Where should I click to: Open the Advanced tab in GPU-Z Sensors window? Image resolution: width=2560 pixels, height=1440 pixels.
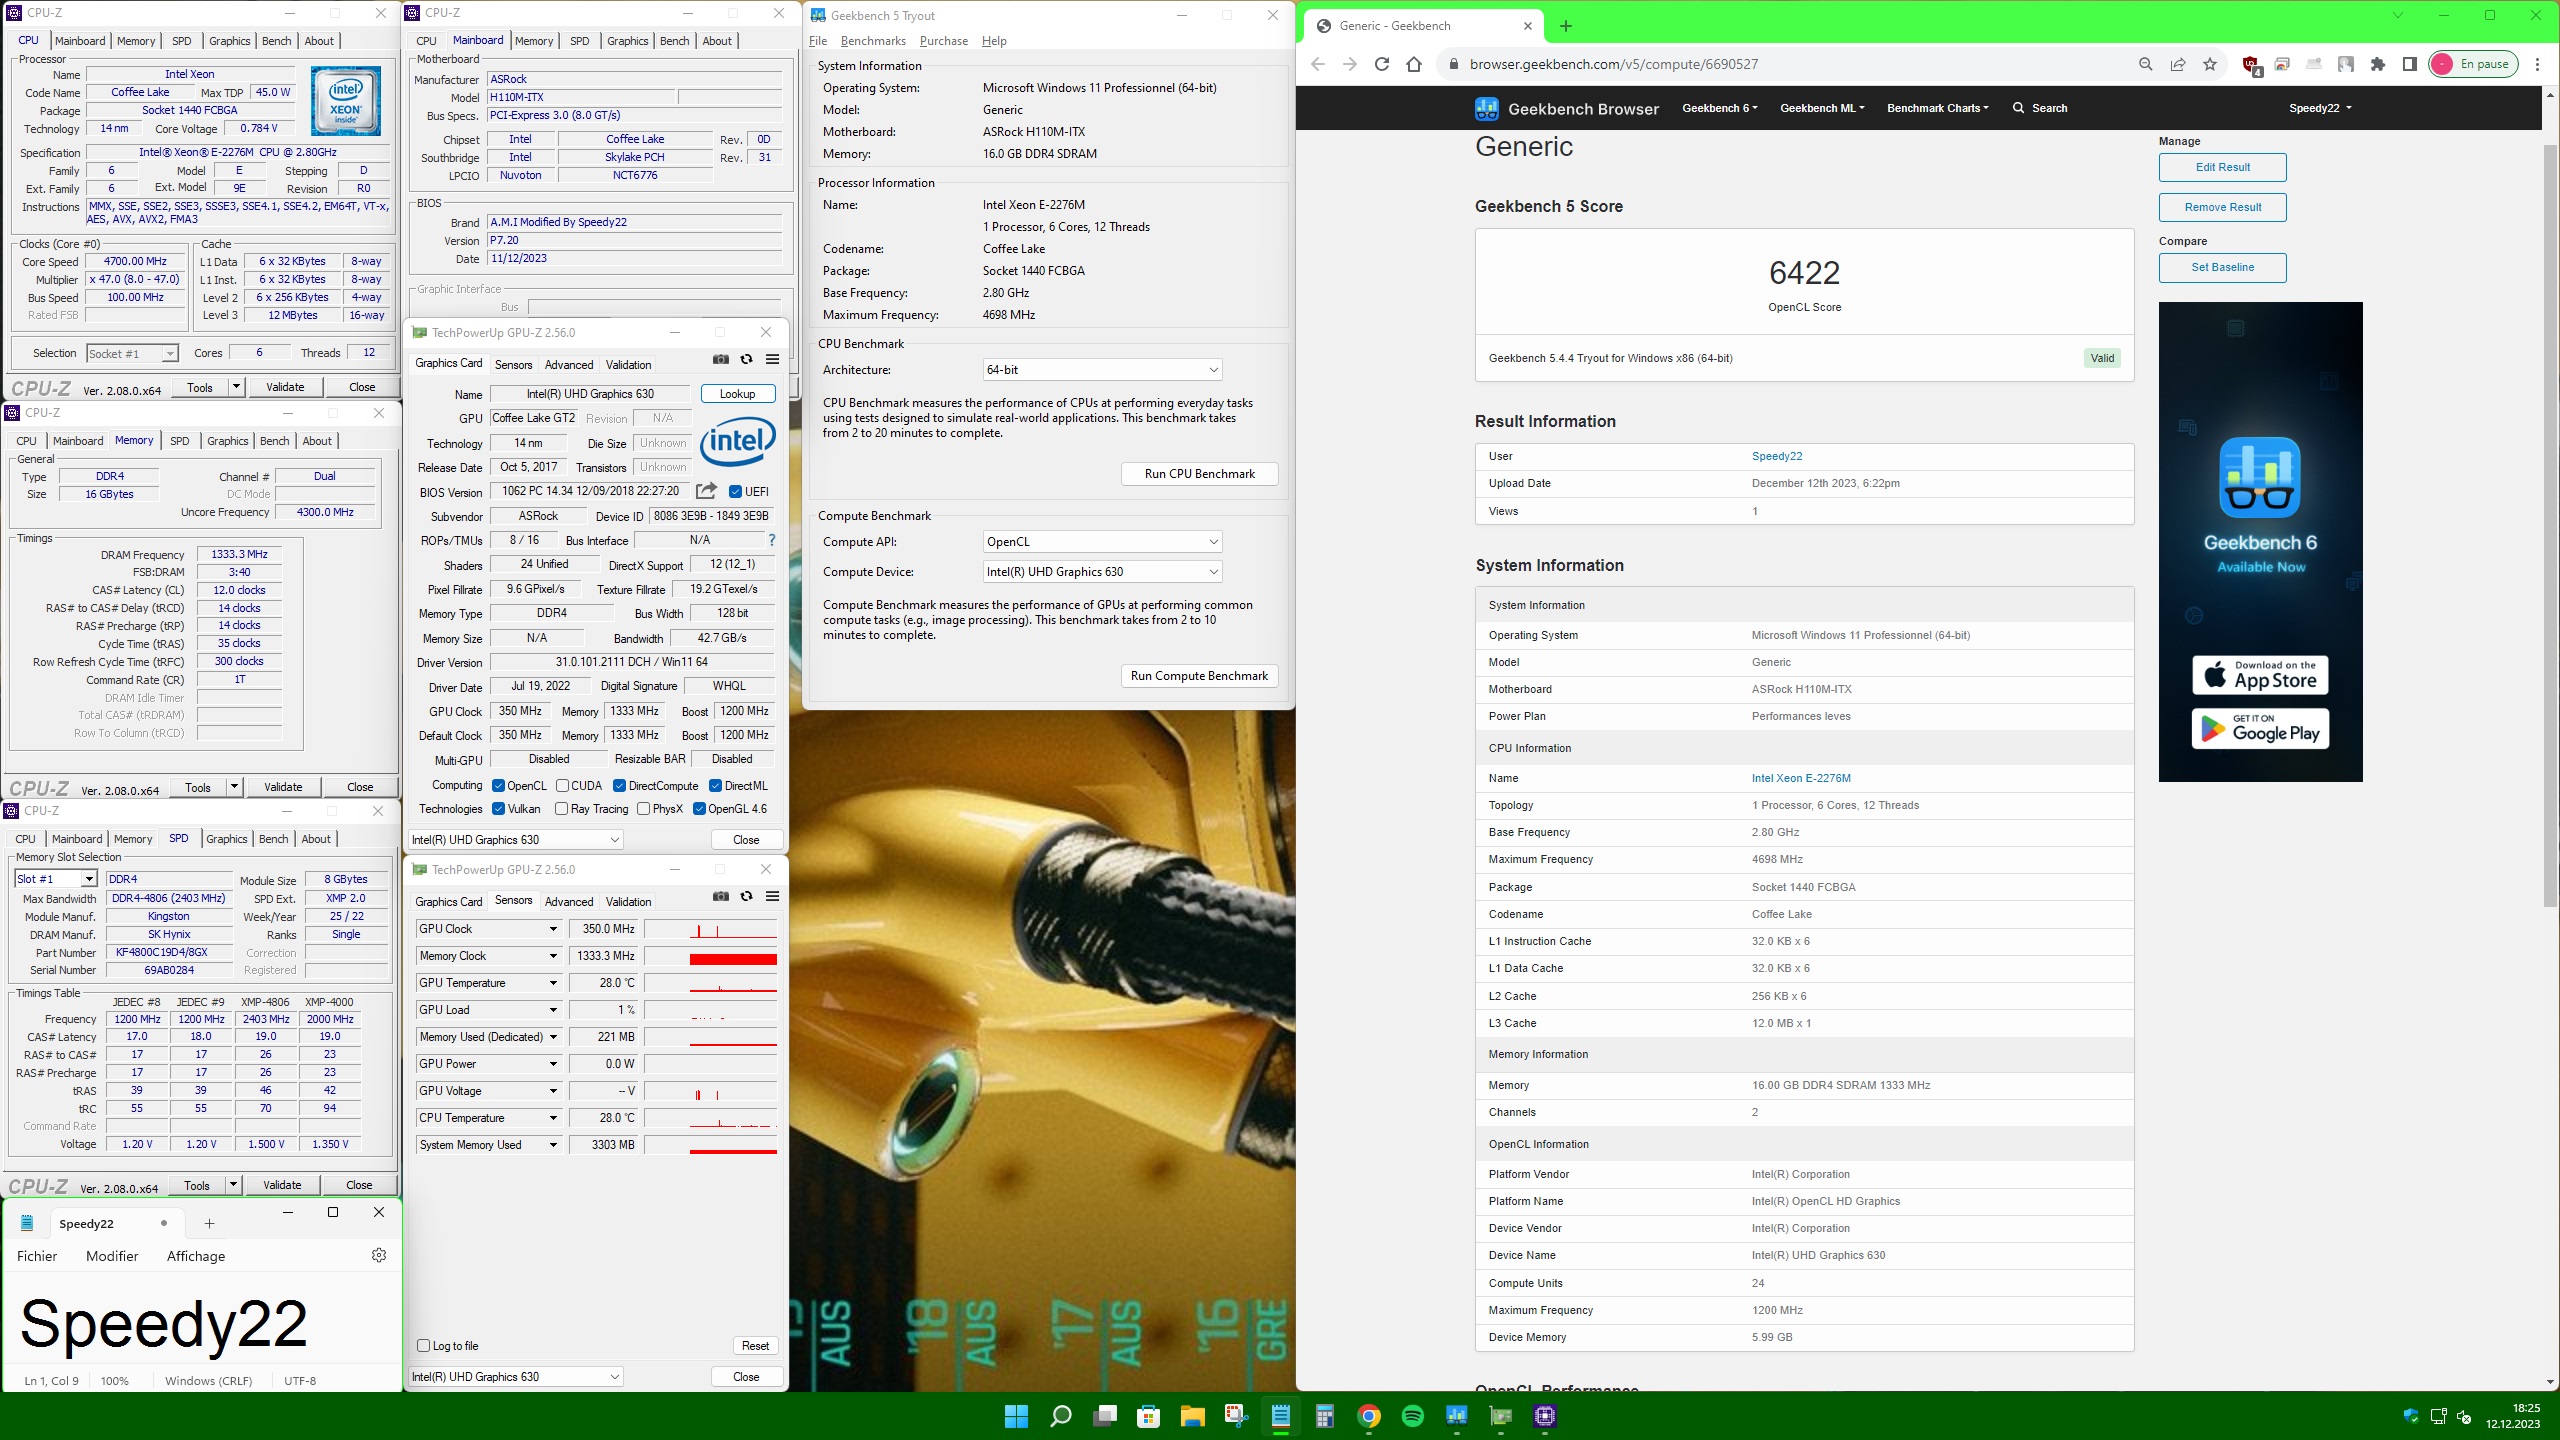pos(569,901)
